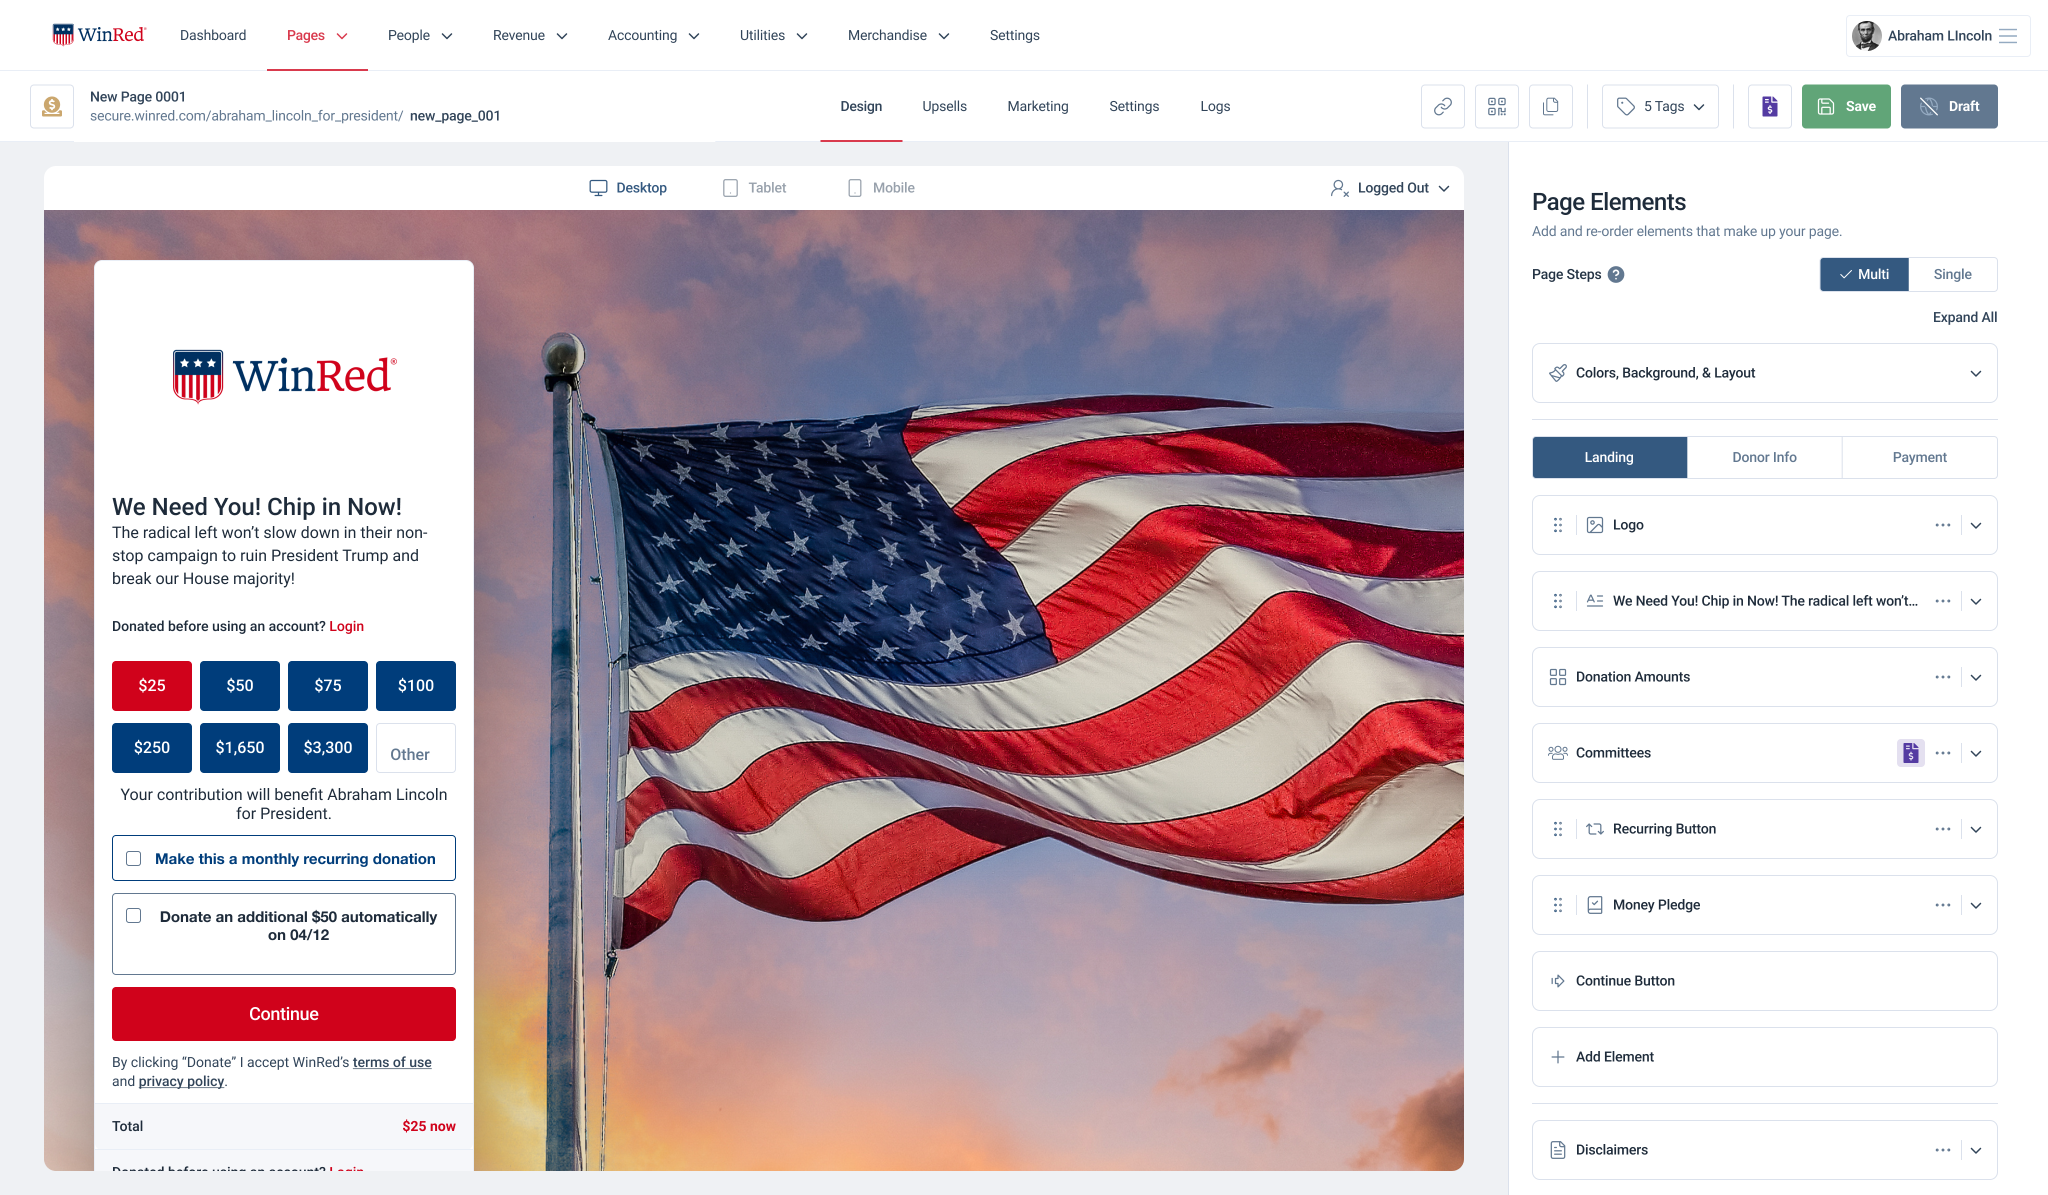Check the monthly recurring donation checkbox

[134, 859]
